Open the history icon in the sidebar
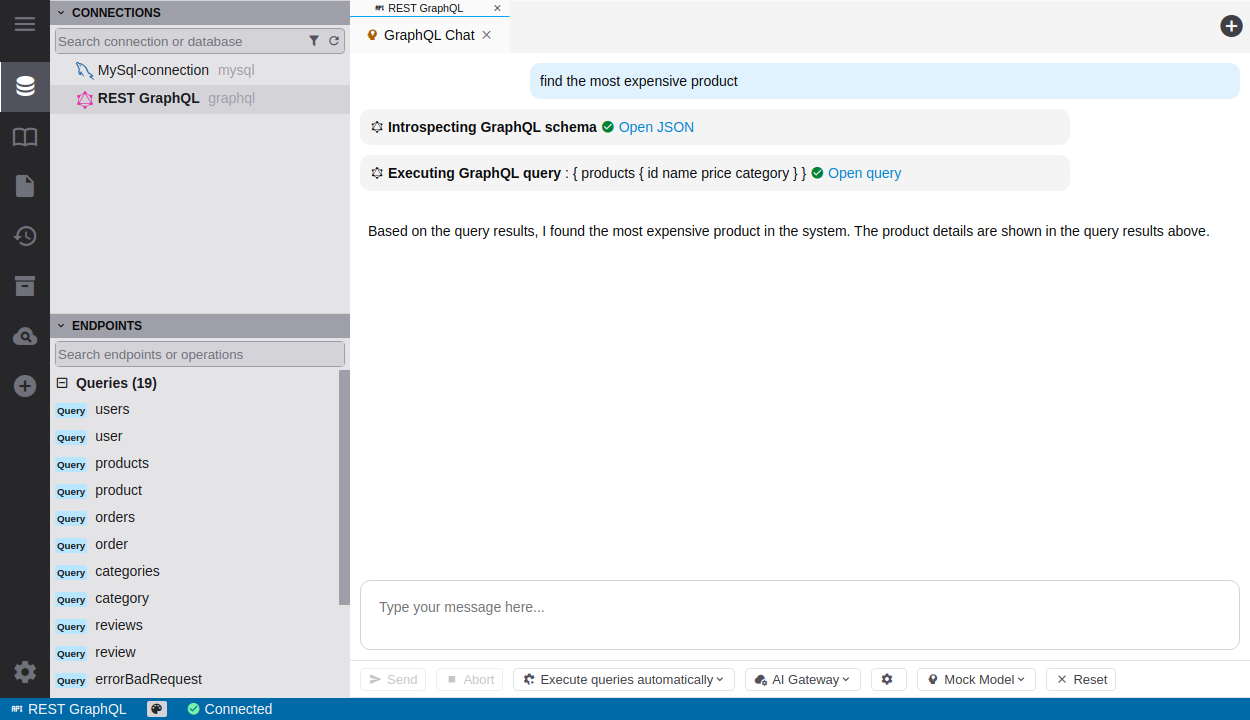1250x720 pixels. pyautogui.click(x=25, y=236)
